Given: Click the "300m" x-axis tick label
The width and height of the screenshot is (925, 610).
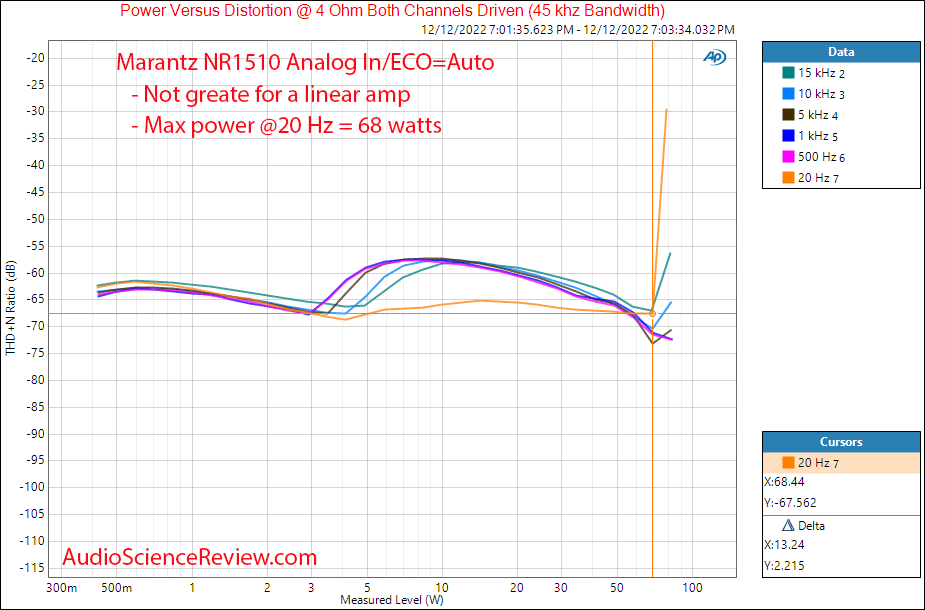Looking at the screenshot, I should point(61,588).
